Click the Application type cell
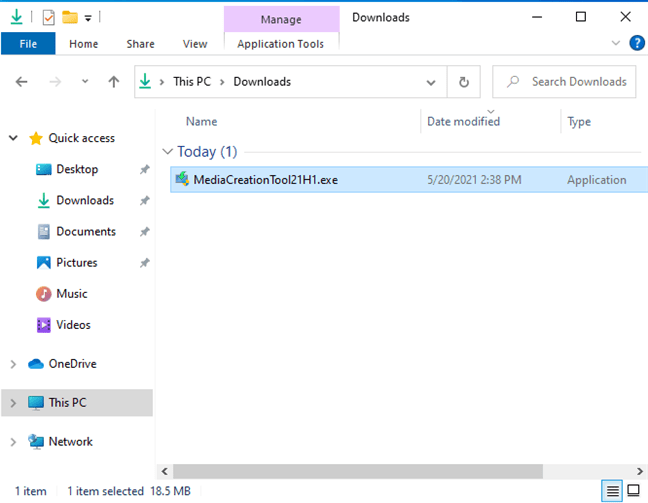 [x=596, y=180]
